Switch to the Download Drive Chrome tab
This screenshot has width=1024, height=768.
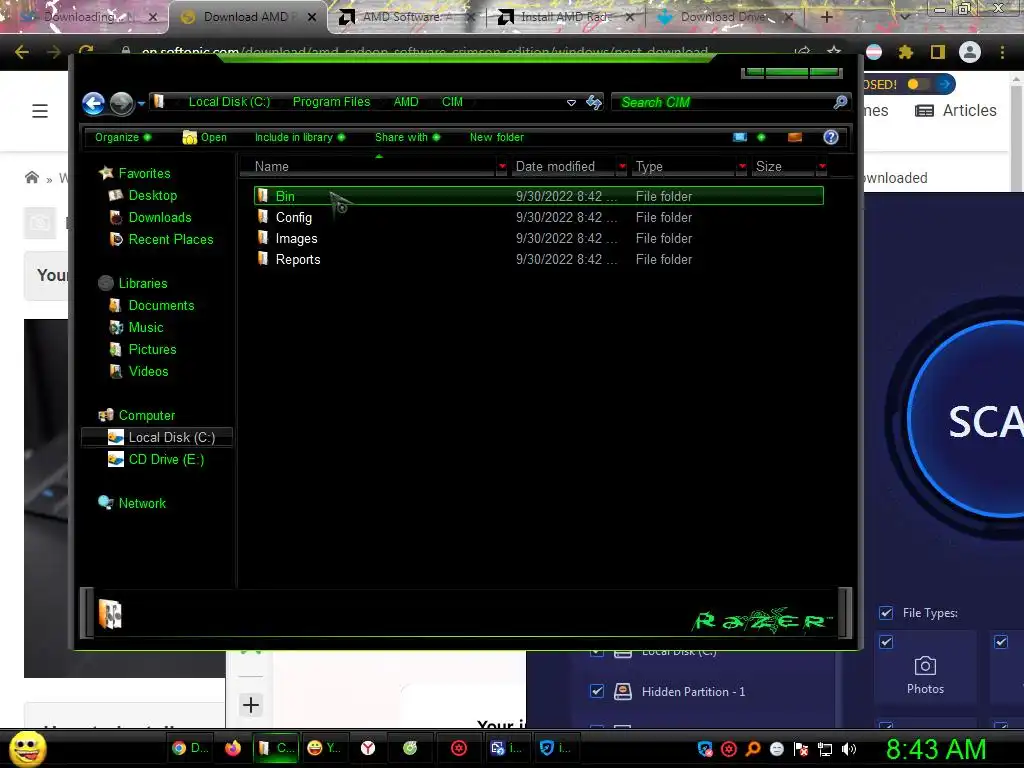pos(724,17)
